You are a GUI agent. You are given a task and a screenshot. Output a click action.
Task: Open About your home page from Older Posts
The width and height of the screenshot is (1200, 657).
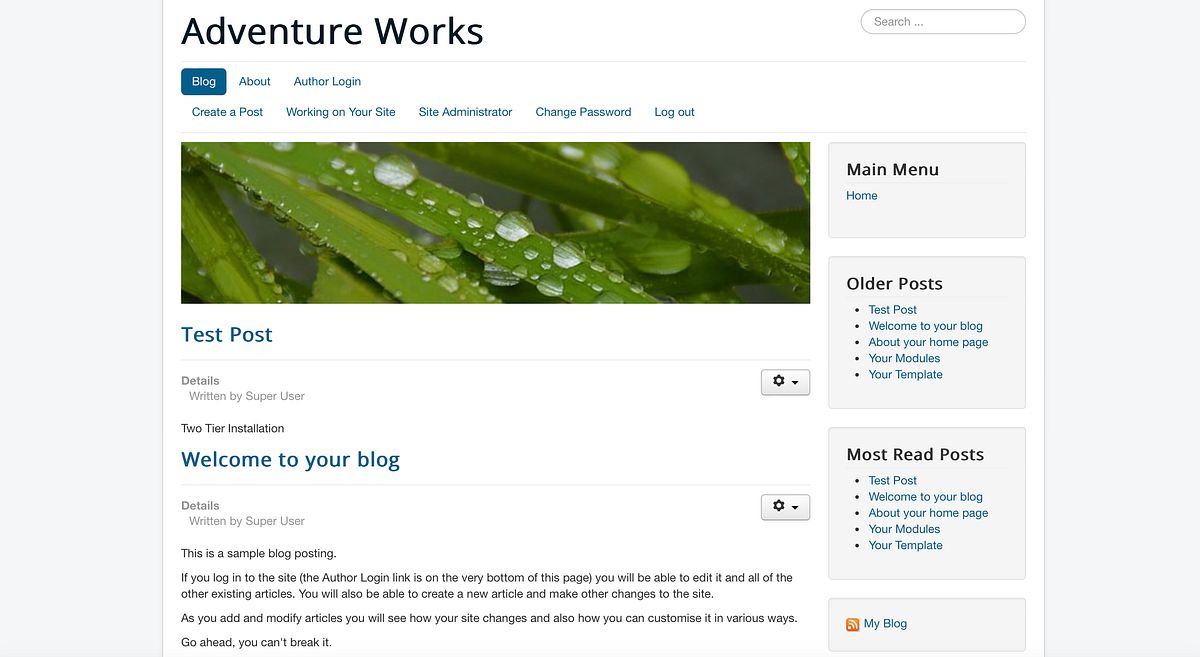click(x=928, y=341)
